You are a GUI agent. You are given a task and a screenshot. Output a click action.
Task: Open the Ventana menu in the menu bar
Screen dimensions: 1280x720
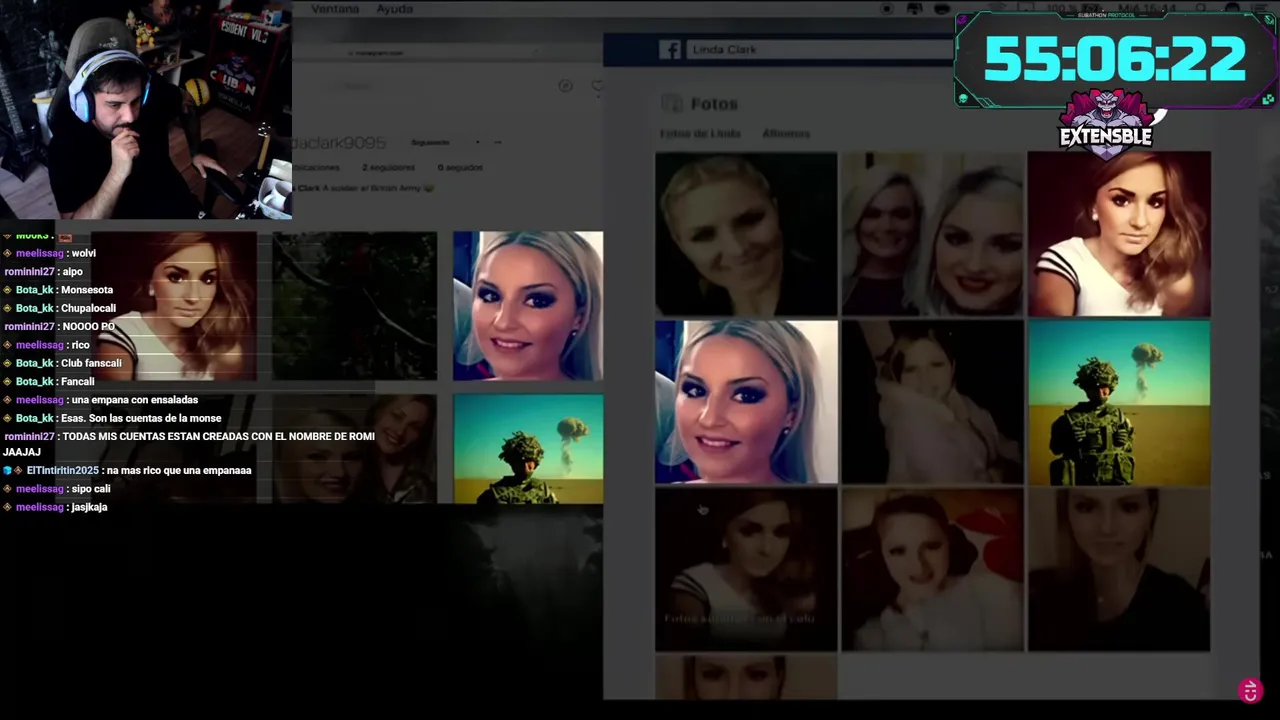335,9
